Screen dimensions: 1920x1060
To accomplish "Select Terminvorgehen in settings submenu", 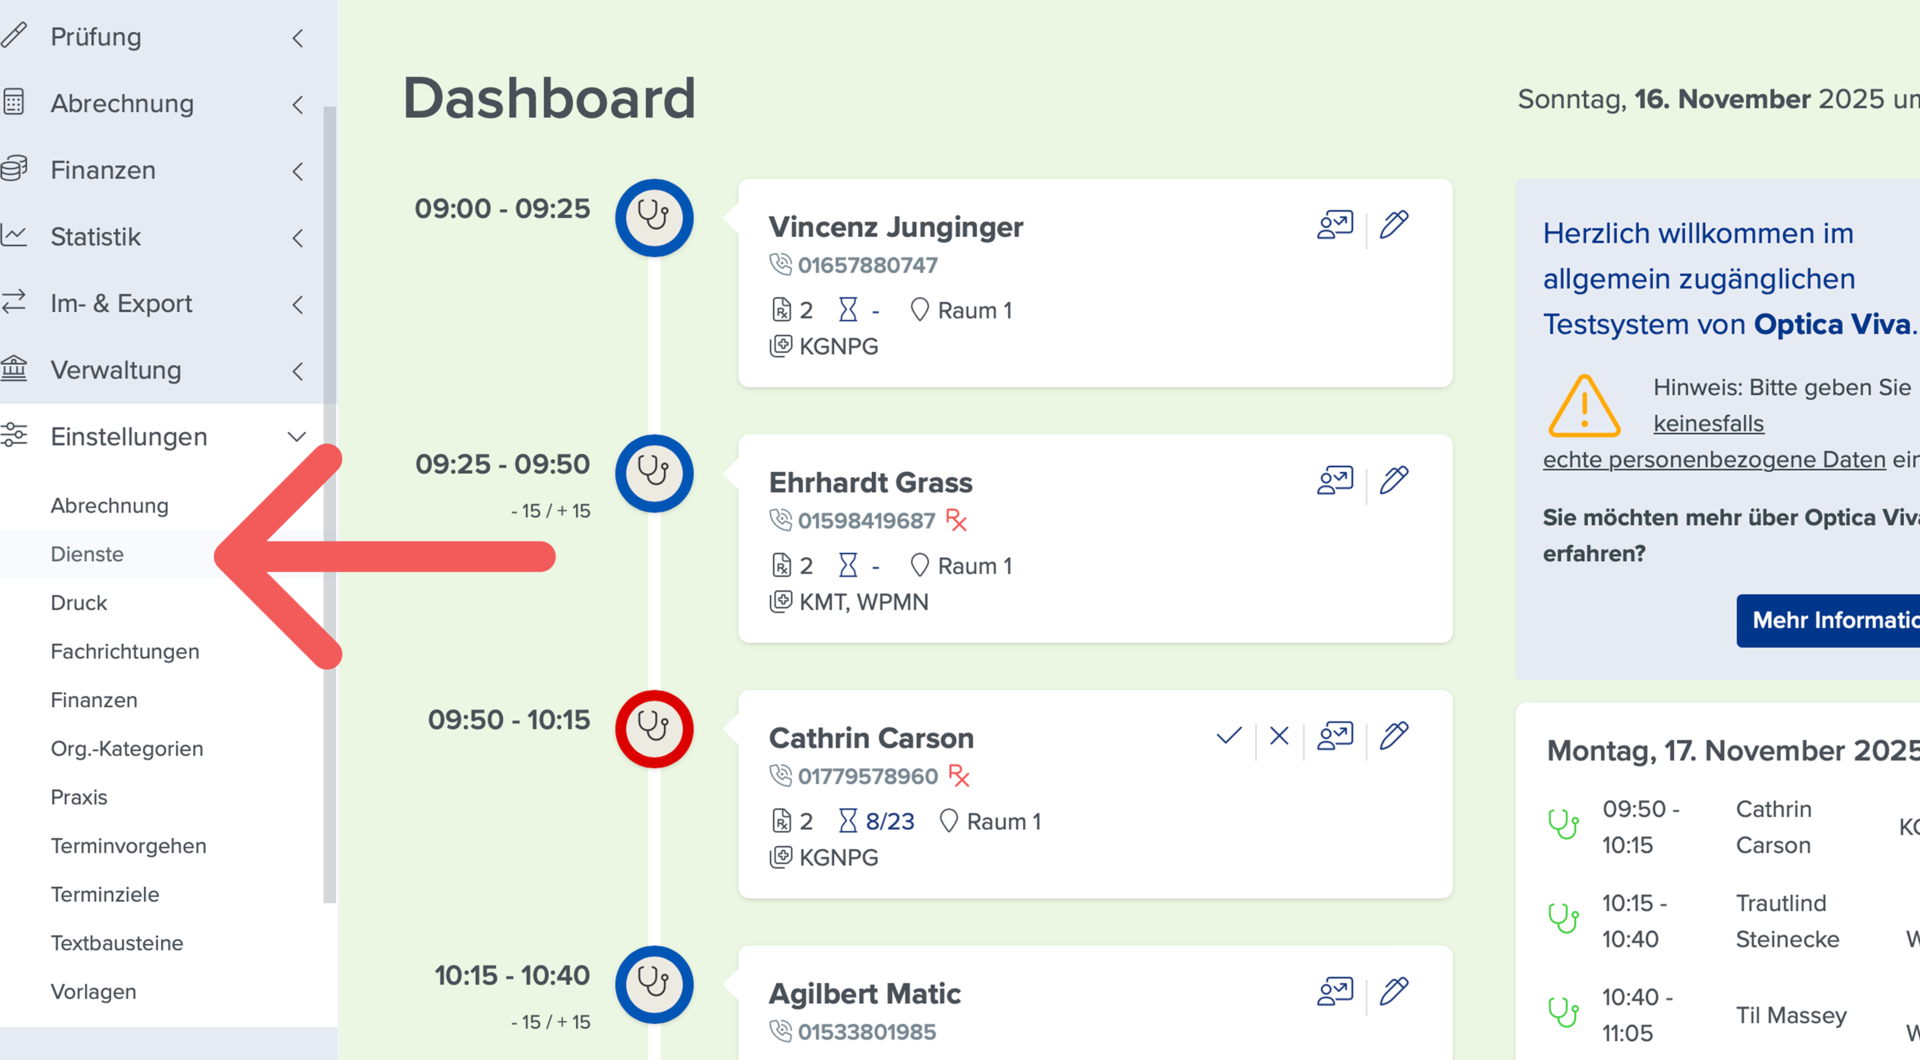I will pos(129,846).
